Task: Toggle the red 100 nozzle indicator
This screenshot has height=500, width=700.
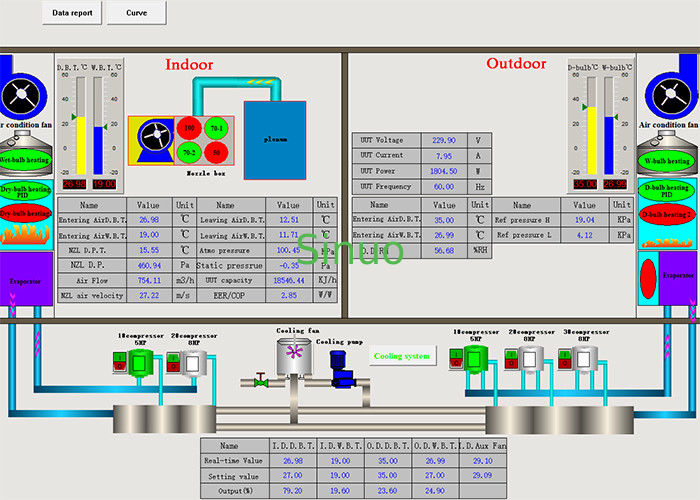Action: 188,128
